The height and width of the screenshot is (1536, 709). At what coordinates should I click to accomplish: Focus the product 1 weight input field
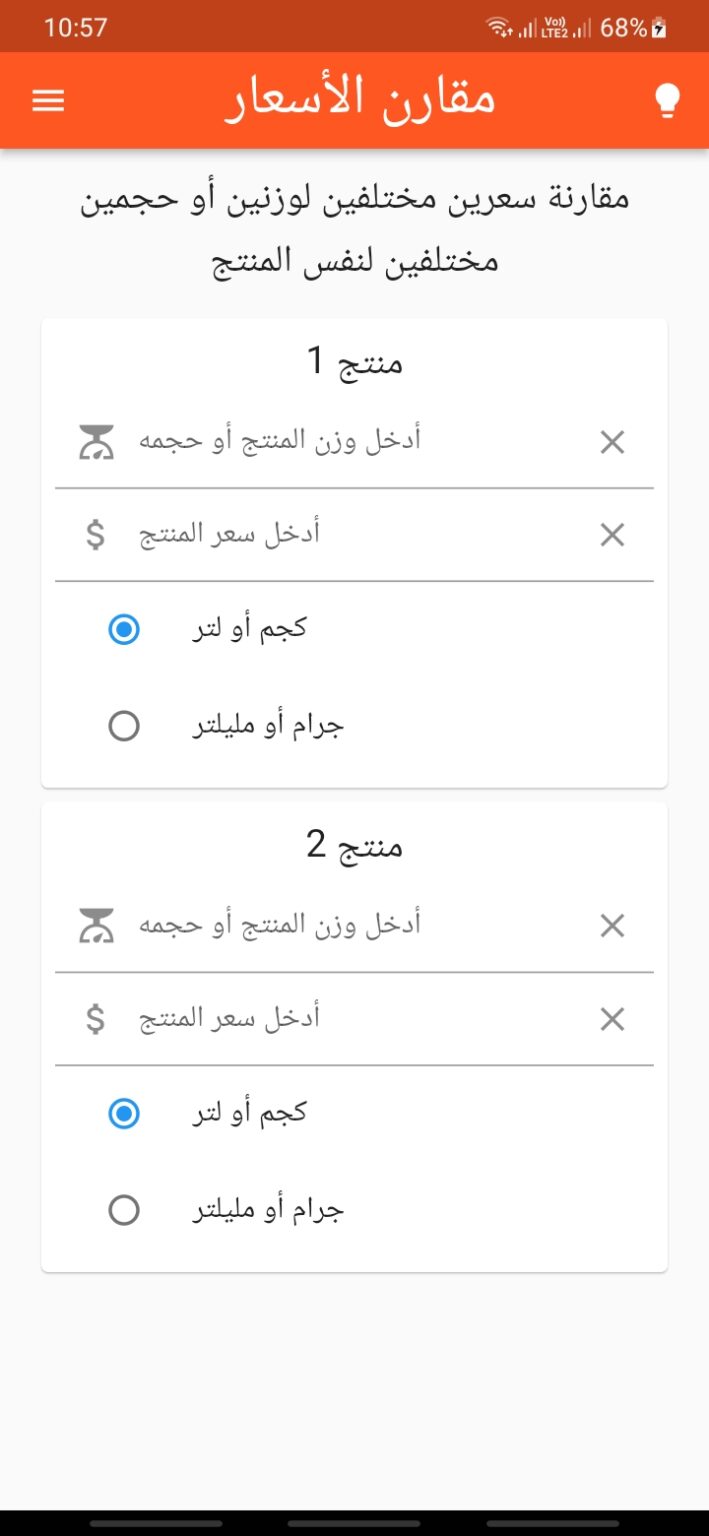[x=350, y=442]
